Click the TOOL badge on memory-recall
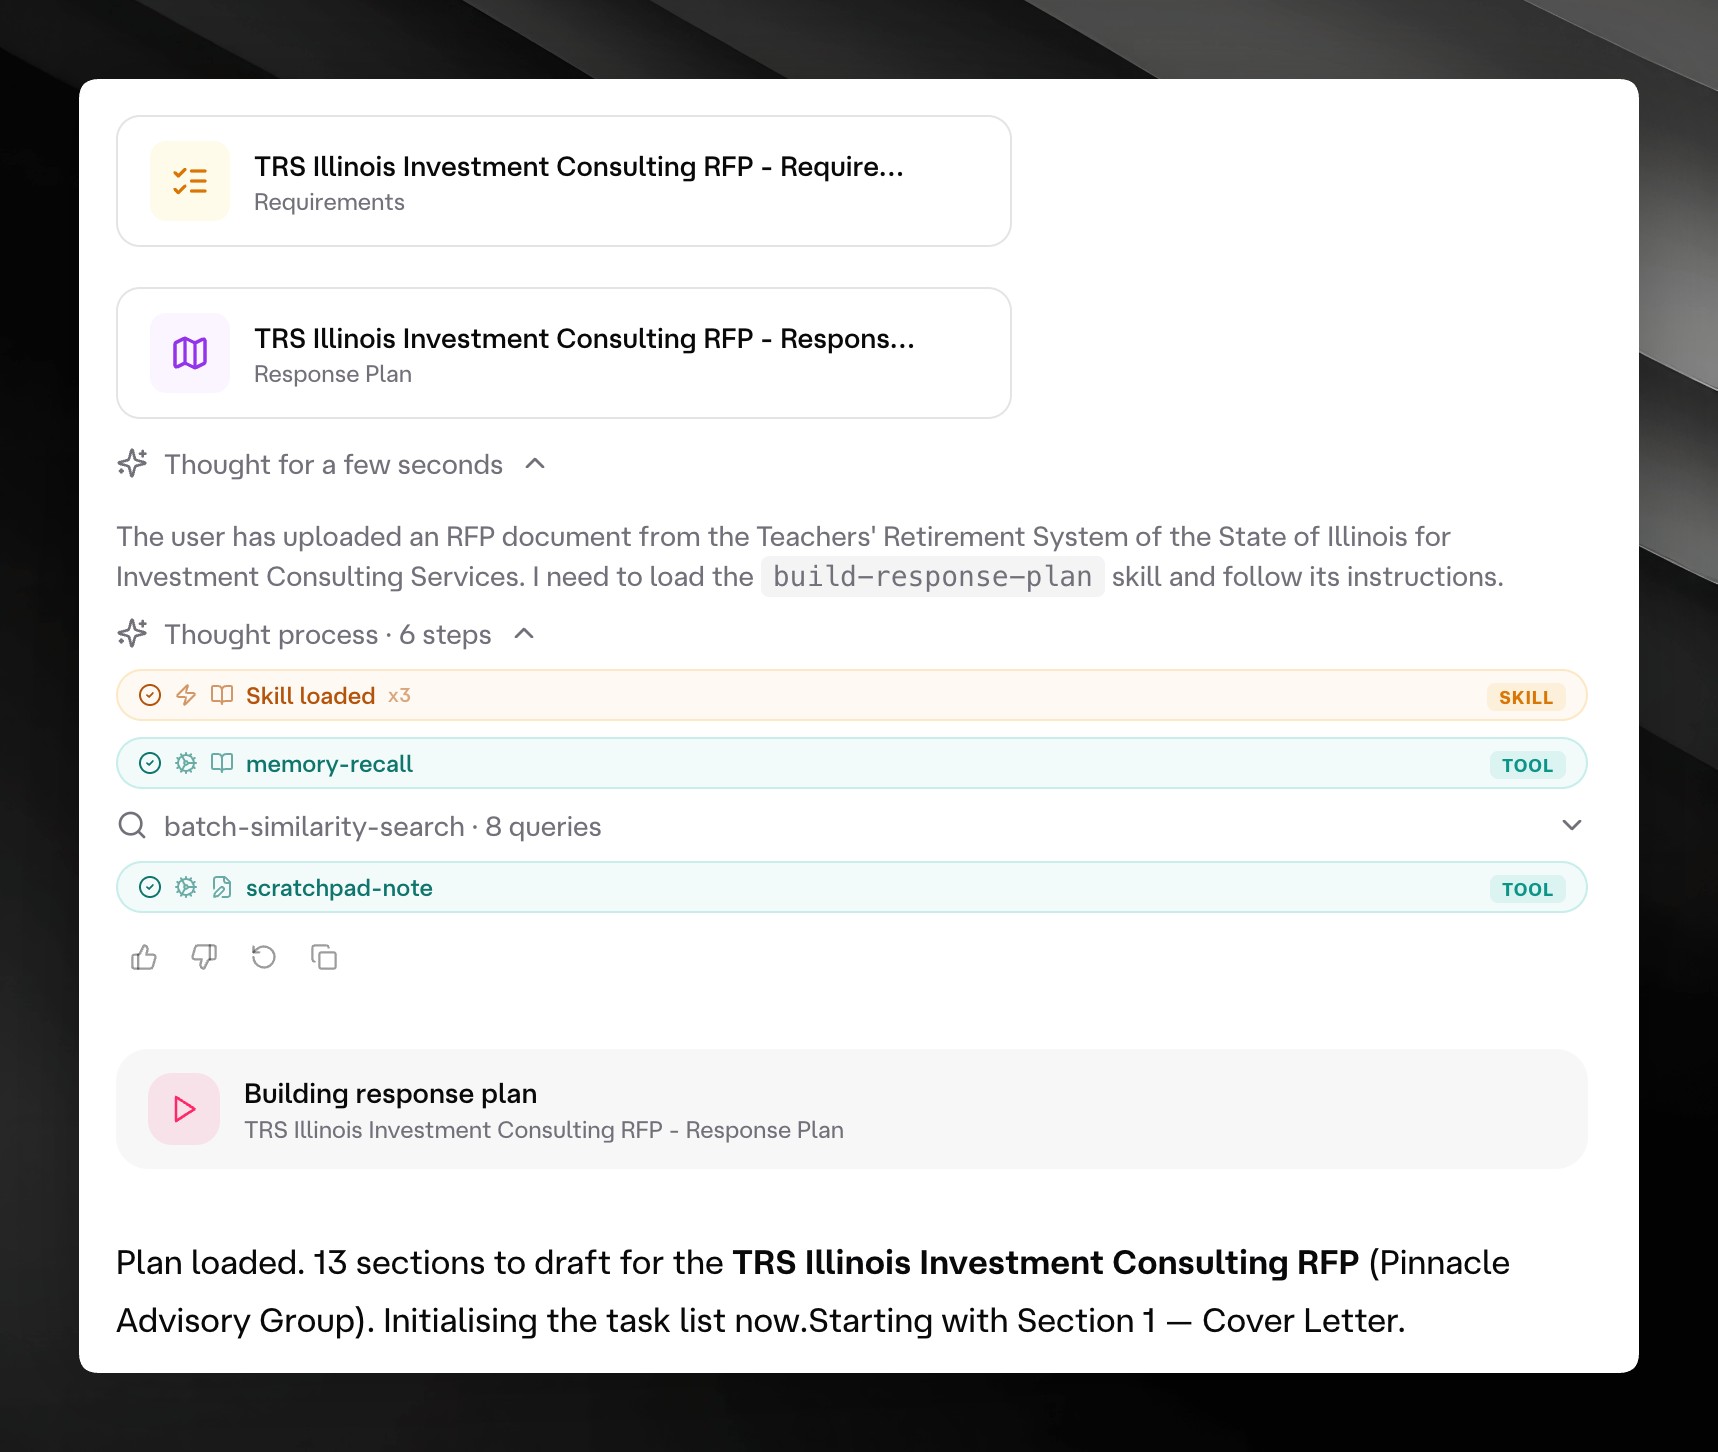The width and height of the screenshot is (1718, 1452). pyautogui.click(x=1527, y=765)
